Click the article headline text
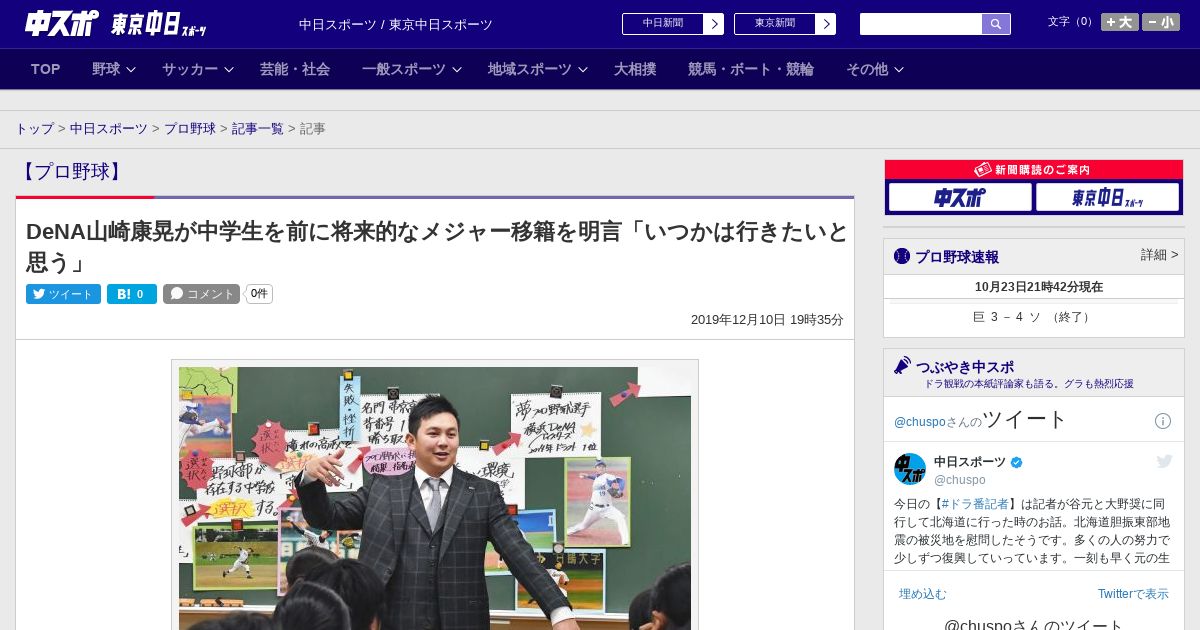1200x630 pixels. click(436, 247)
